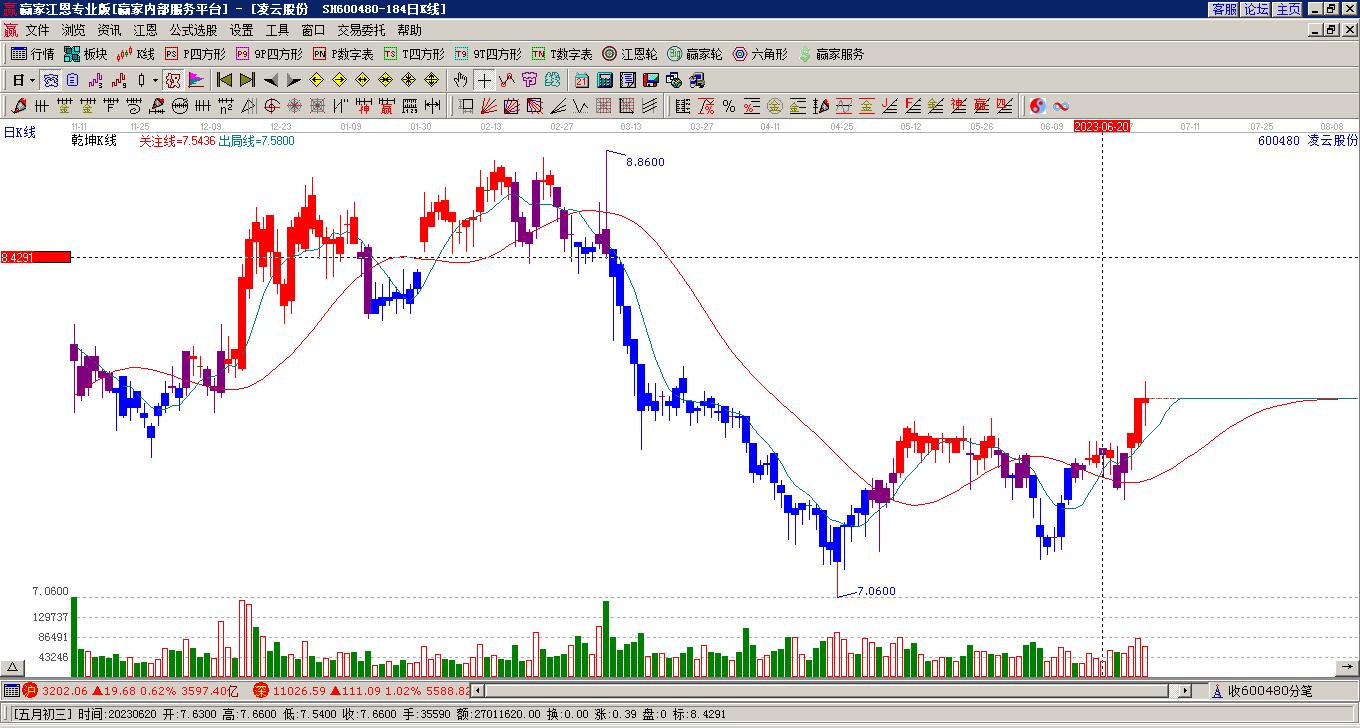
Task: Click the red starburst icon
Action: 294,106
